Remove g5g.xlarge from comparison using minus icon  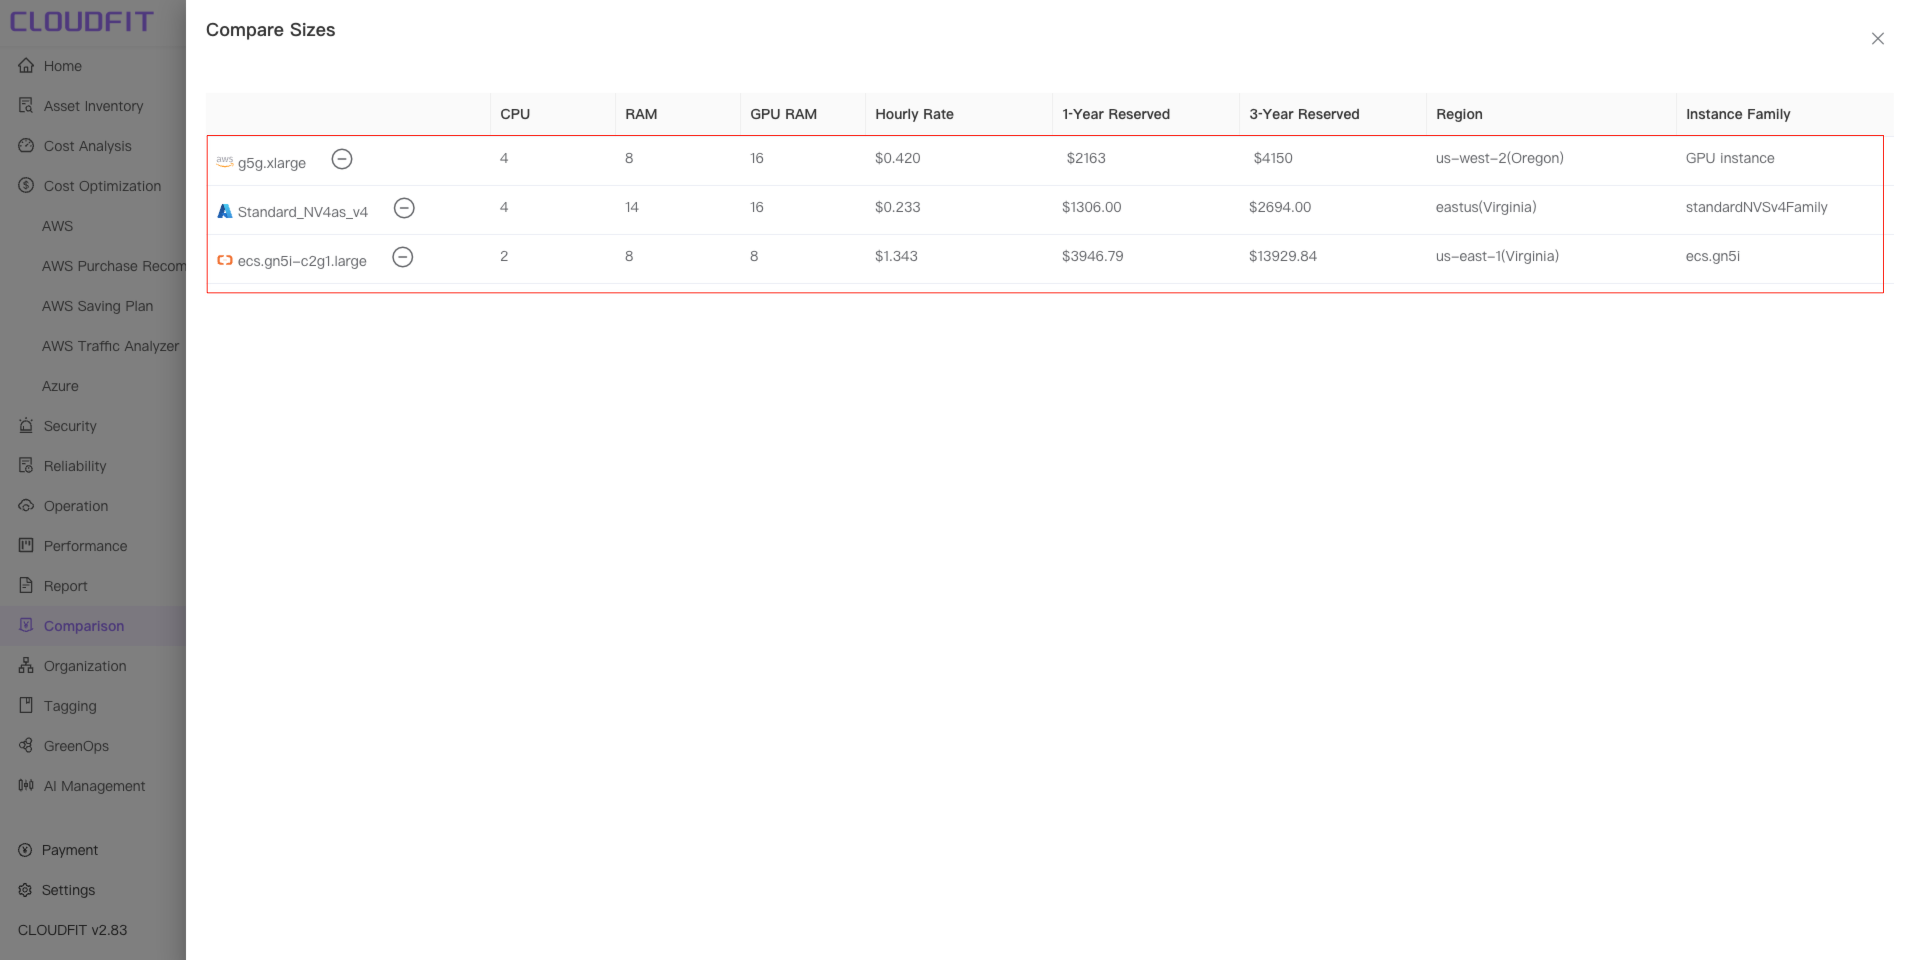pyautogui.click(x=342, y=159)
